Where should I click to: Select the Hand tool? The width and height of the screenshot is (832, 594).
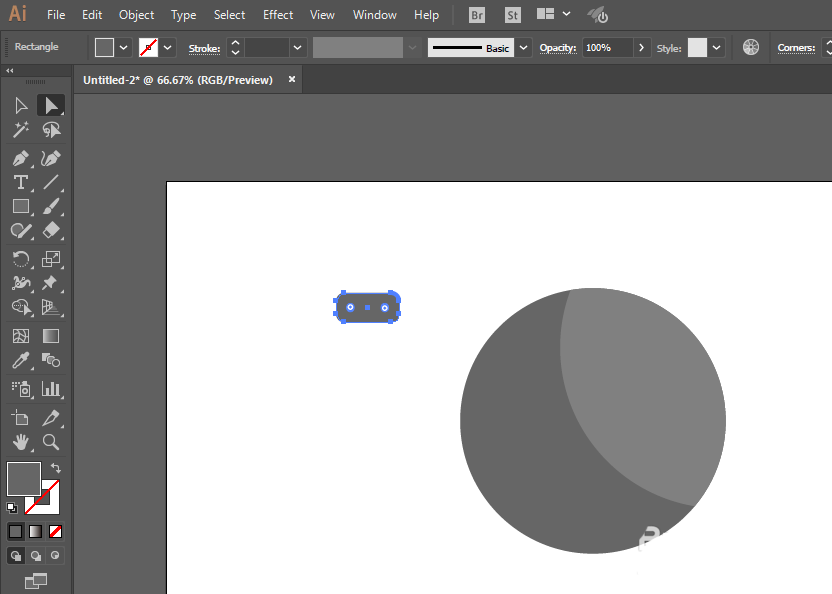[21, 442]
